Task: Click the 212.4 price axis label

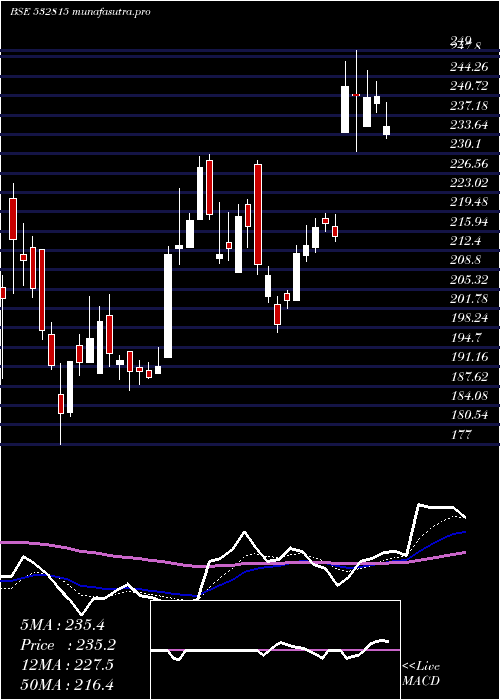Action: click(467, 242)
